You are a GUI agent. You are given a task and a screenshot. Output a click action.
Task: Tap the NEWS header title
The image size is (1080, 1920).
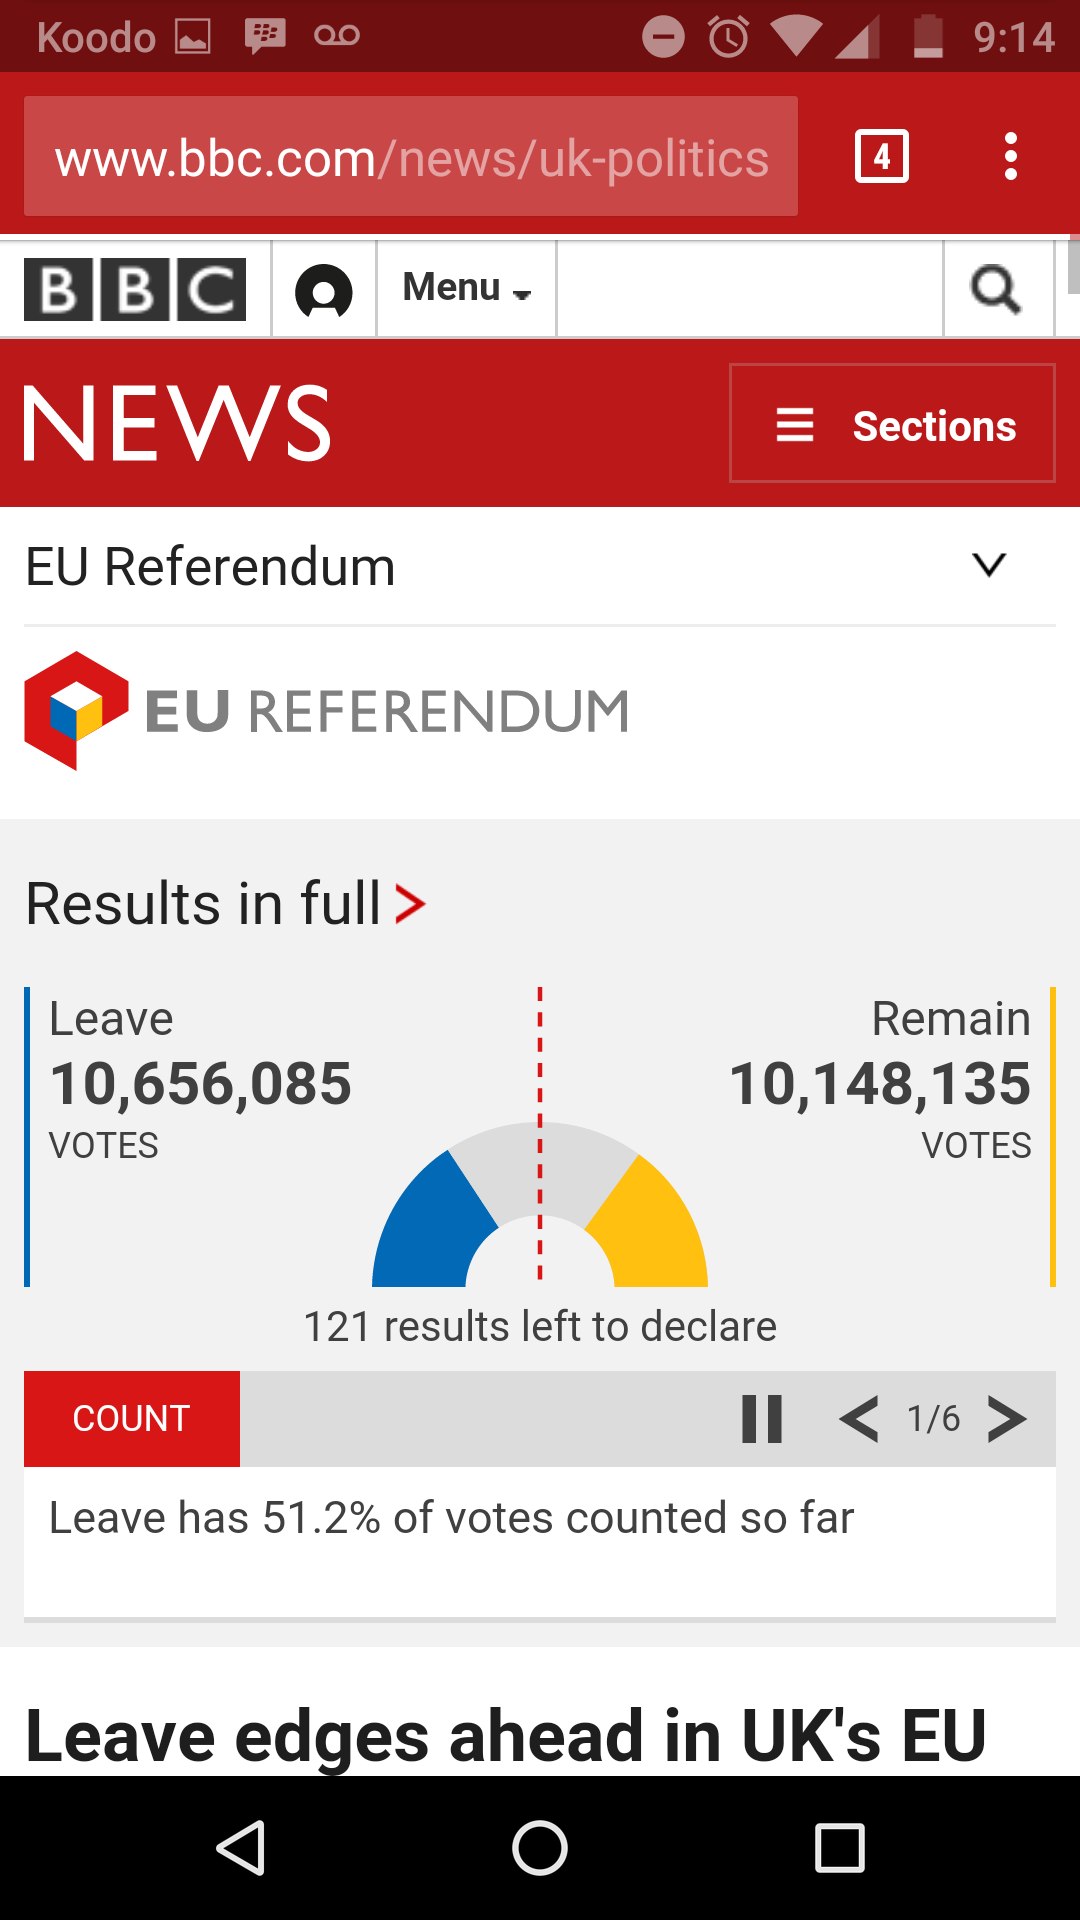tap(177, 423)
